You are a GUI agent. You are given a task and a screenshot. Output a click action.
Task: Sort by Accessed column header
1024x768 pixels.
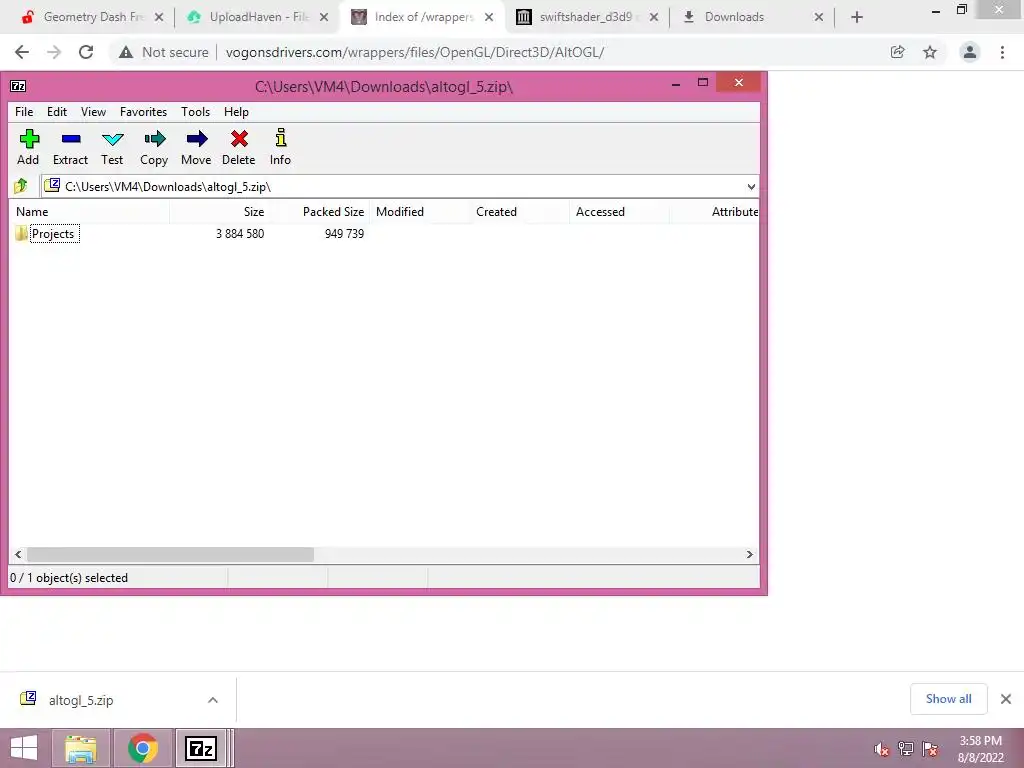click(618, 212)
